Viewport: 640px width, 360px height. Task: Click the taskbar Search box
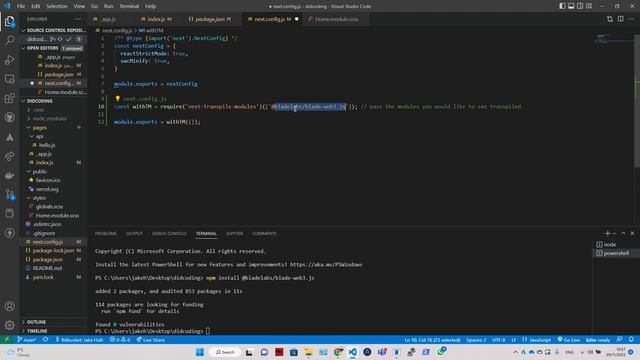tap(224, 352)
